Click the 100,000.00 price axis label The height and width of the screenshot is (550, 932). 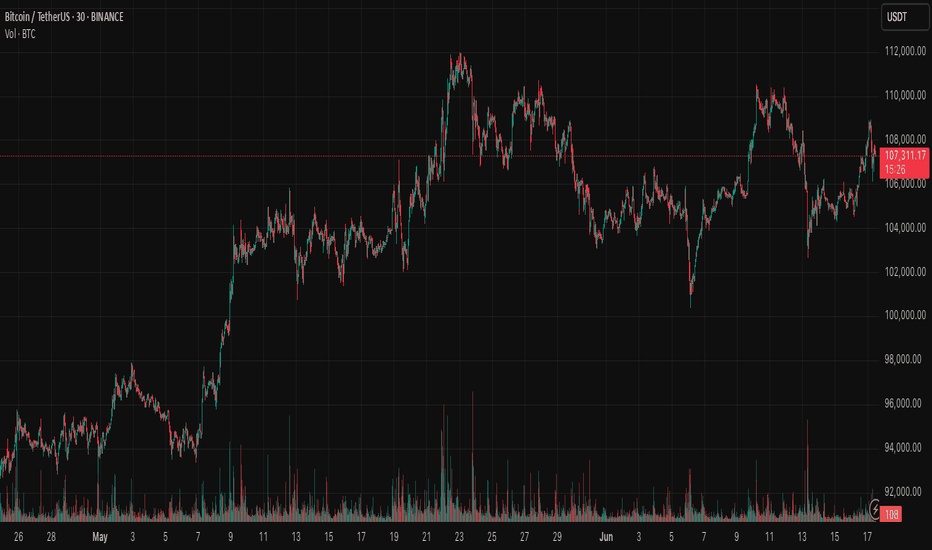(905, 315)
